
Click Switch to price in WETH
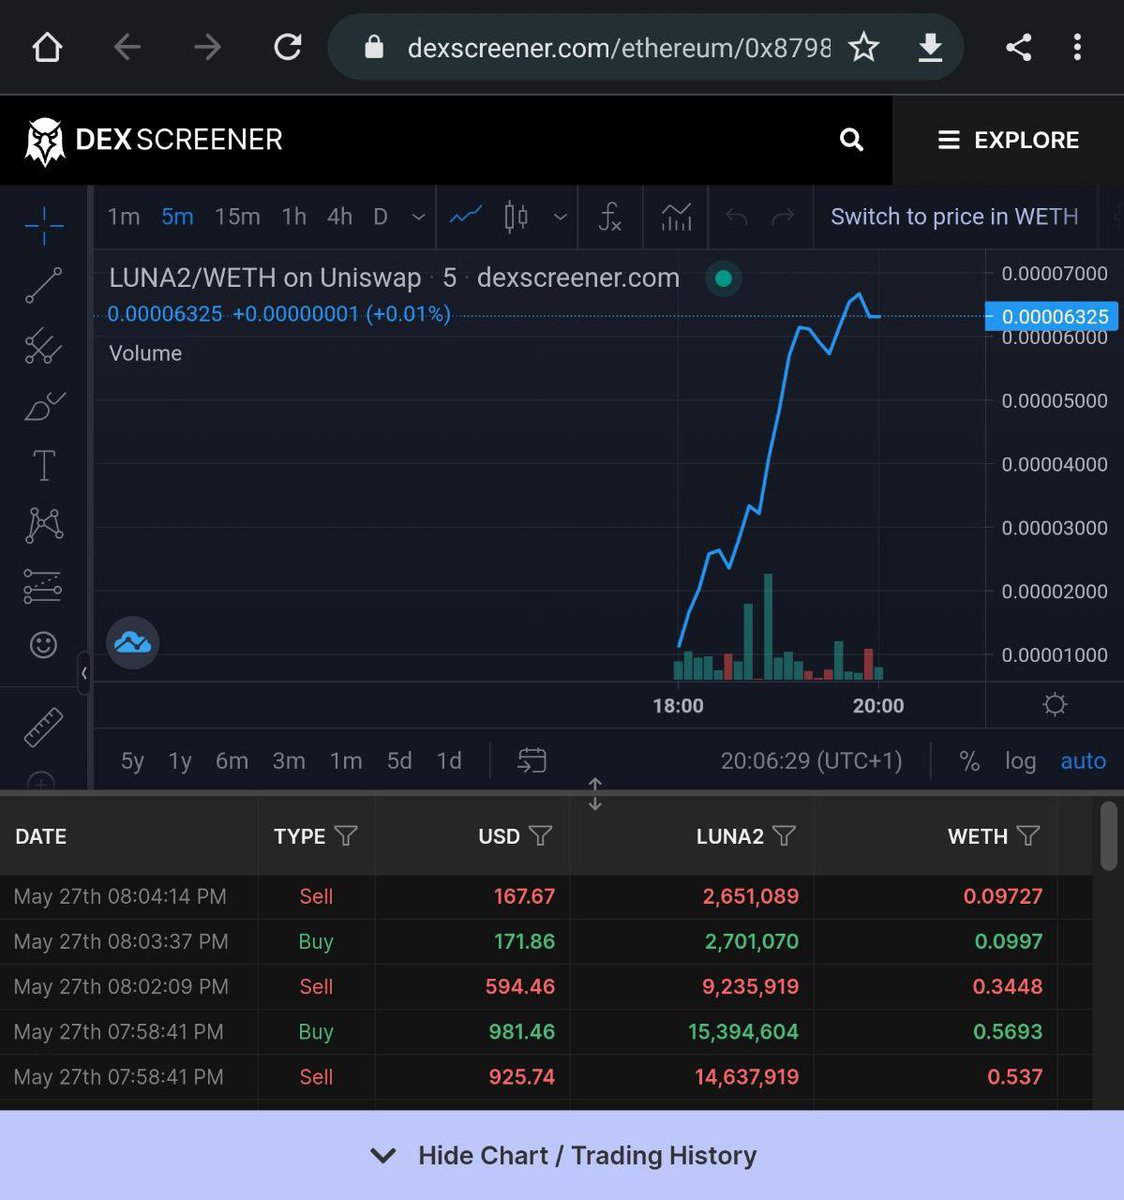pyautogui.click(x=954, y=217)
